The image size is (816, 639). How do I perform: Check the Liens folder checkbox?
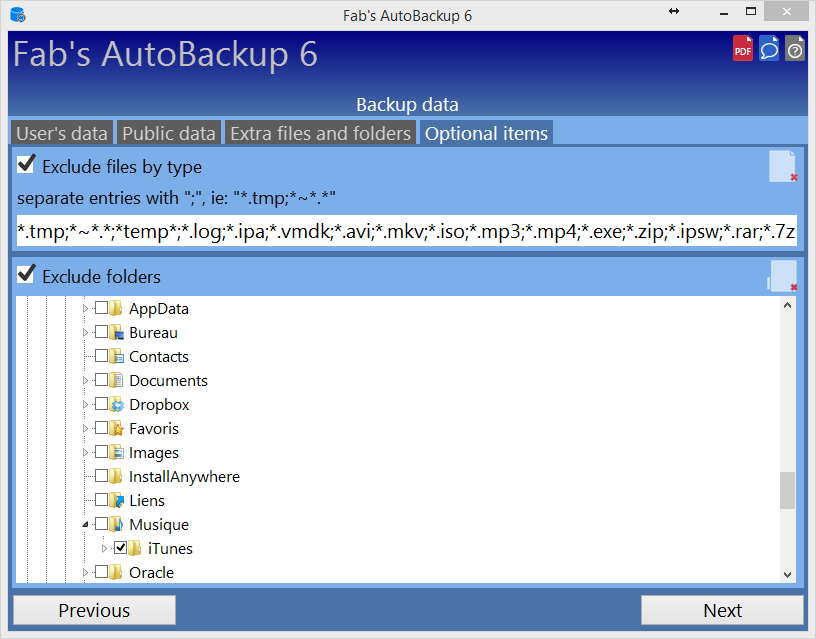(101, 499)
